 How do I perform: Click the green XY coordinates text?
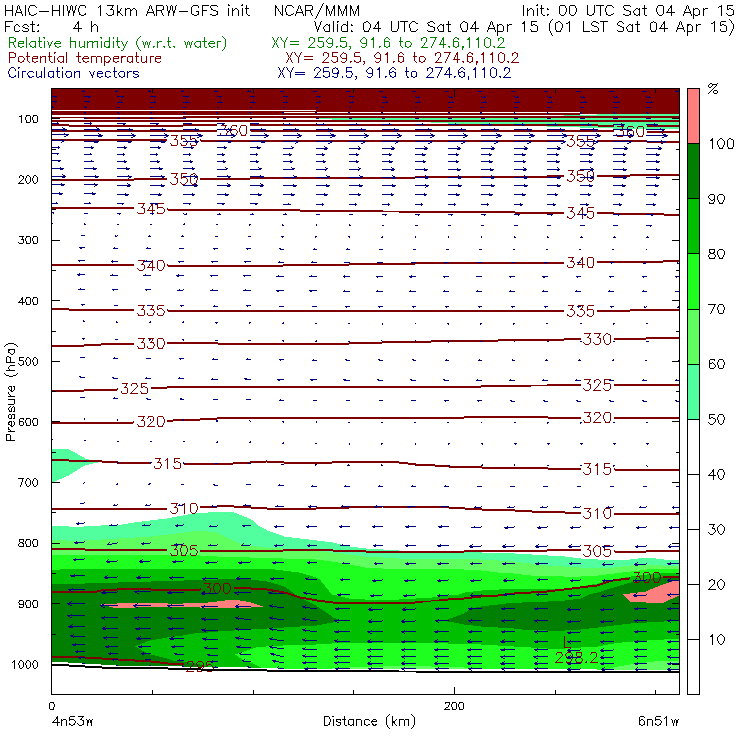[x=388, y=43]
